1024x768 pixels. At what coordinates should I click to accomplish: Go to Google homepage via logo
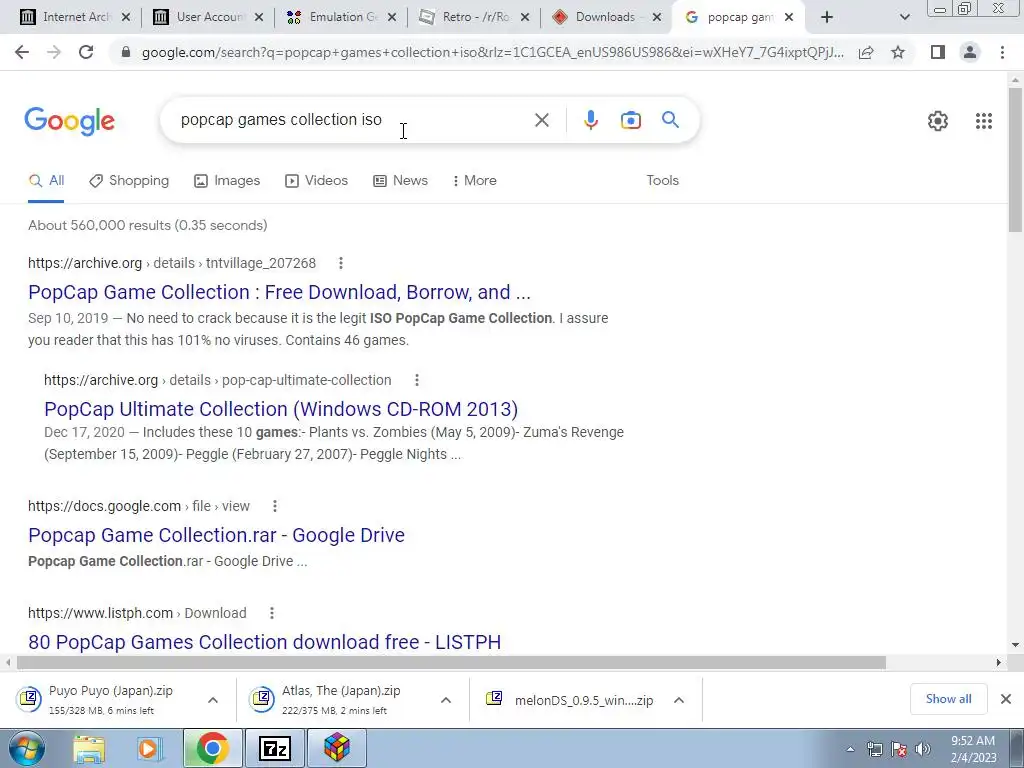(x=69, y=121)
